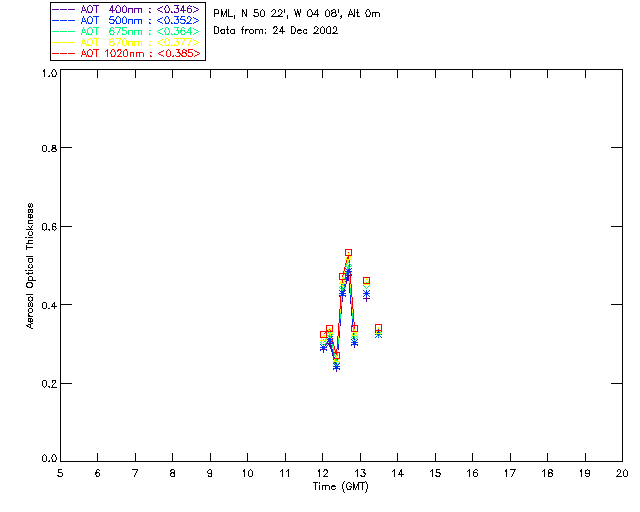Click the x-axis tick label '13'

[x=360, y=473]
